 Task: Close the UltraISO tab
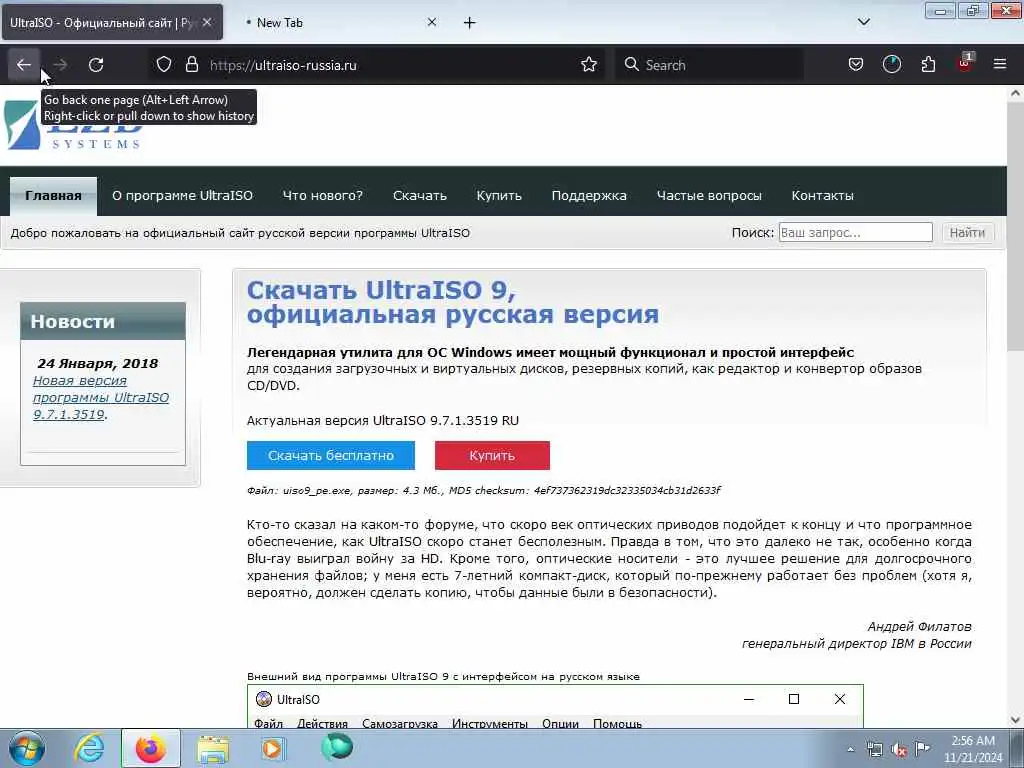click(207, 22)
